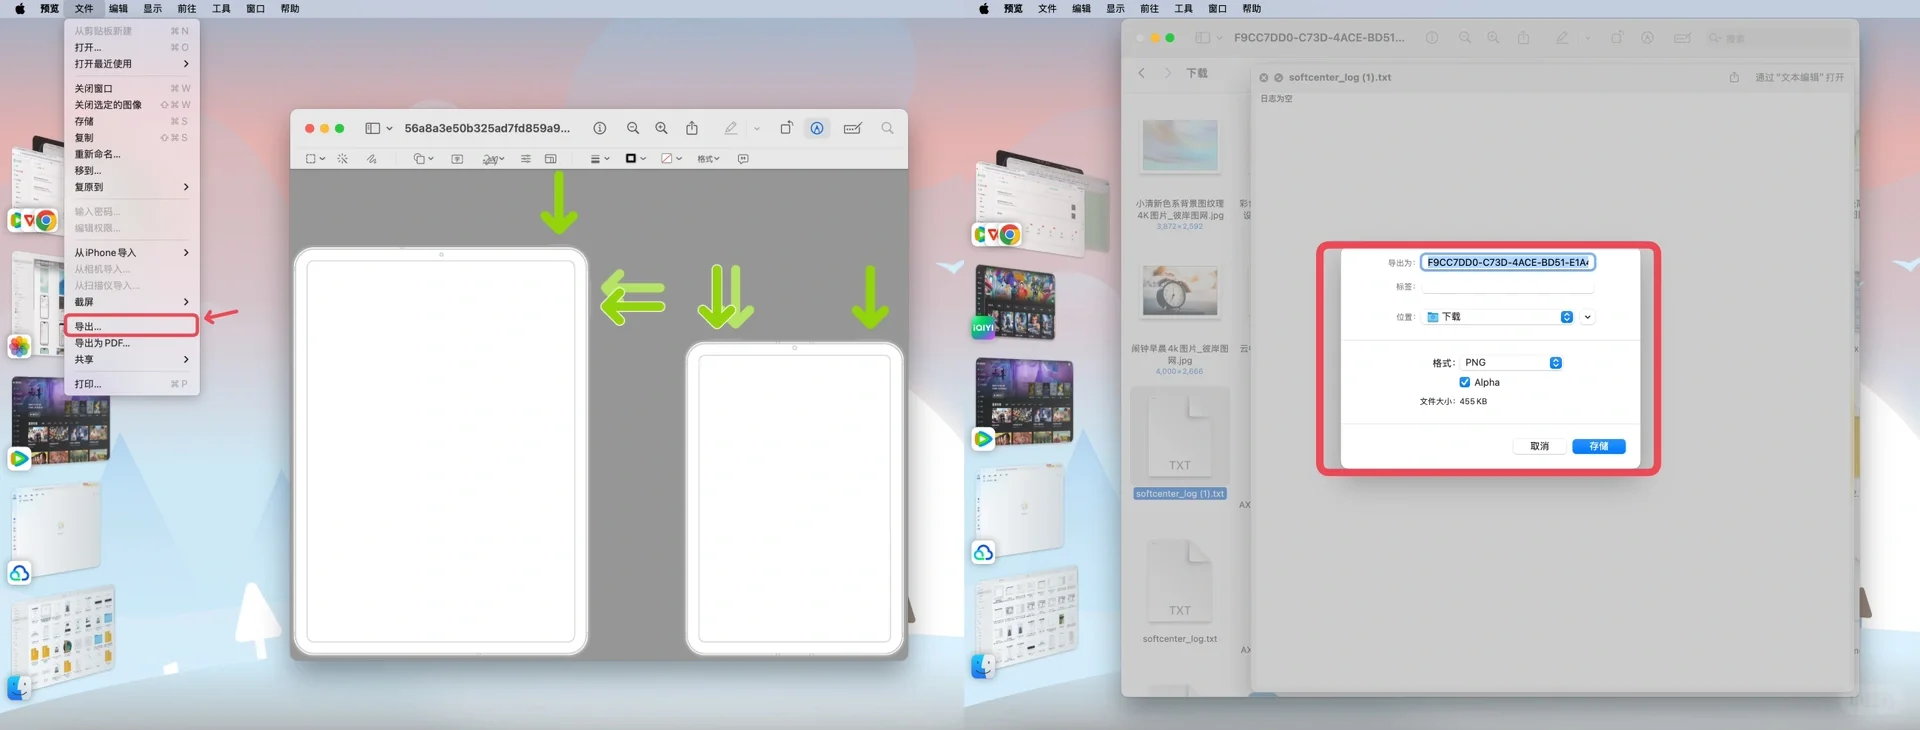
Task: Toggle sidebar in the 56a8a3e50b325 window
Action: pos(372,128)
